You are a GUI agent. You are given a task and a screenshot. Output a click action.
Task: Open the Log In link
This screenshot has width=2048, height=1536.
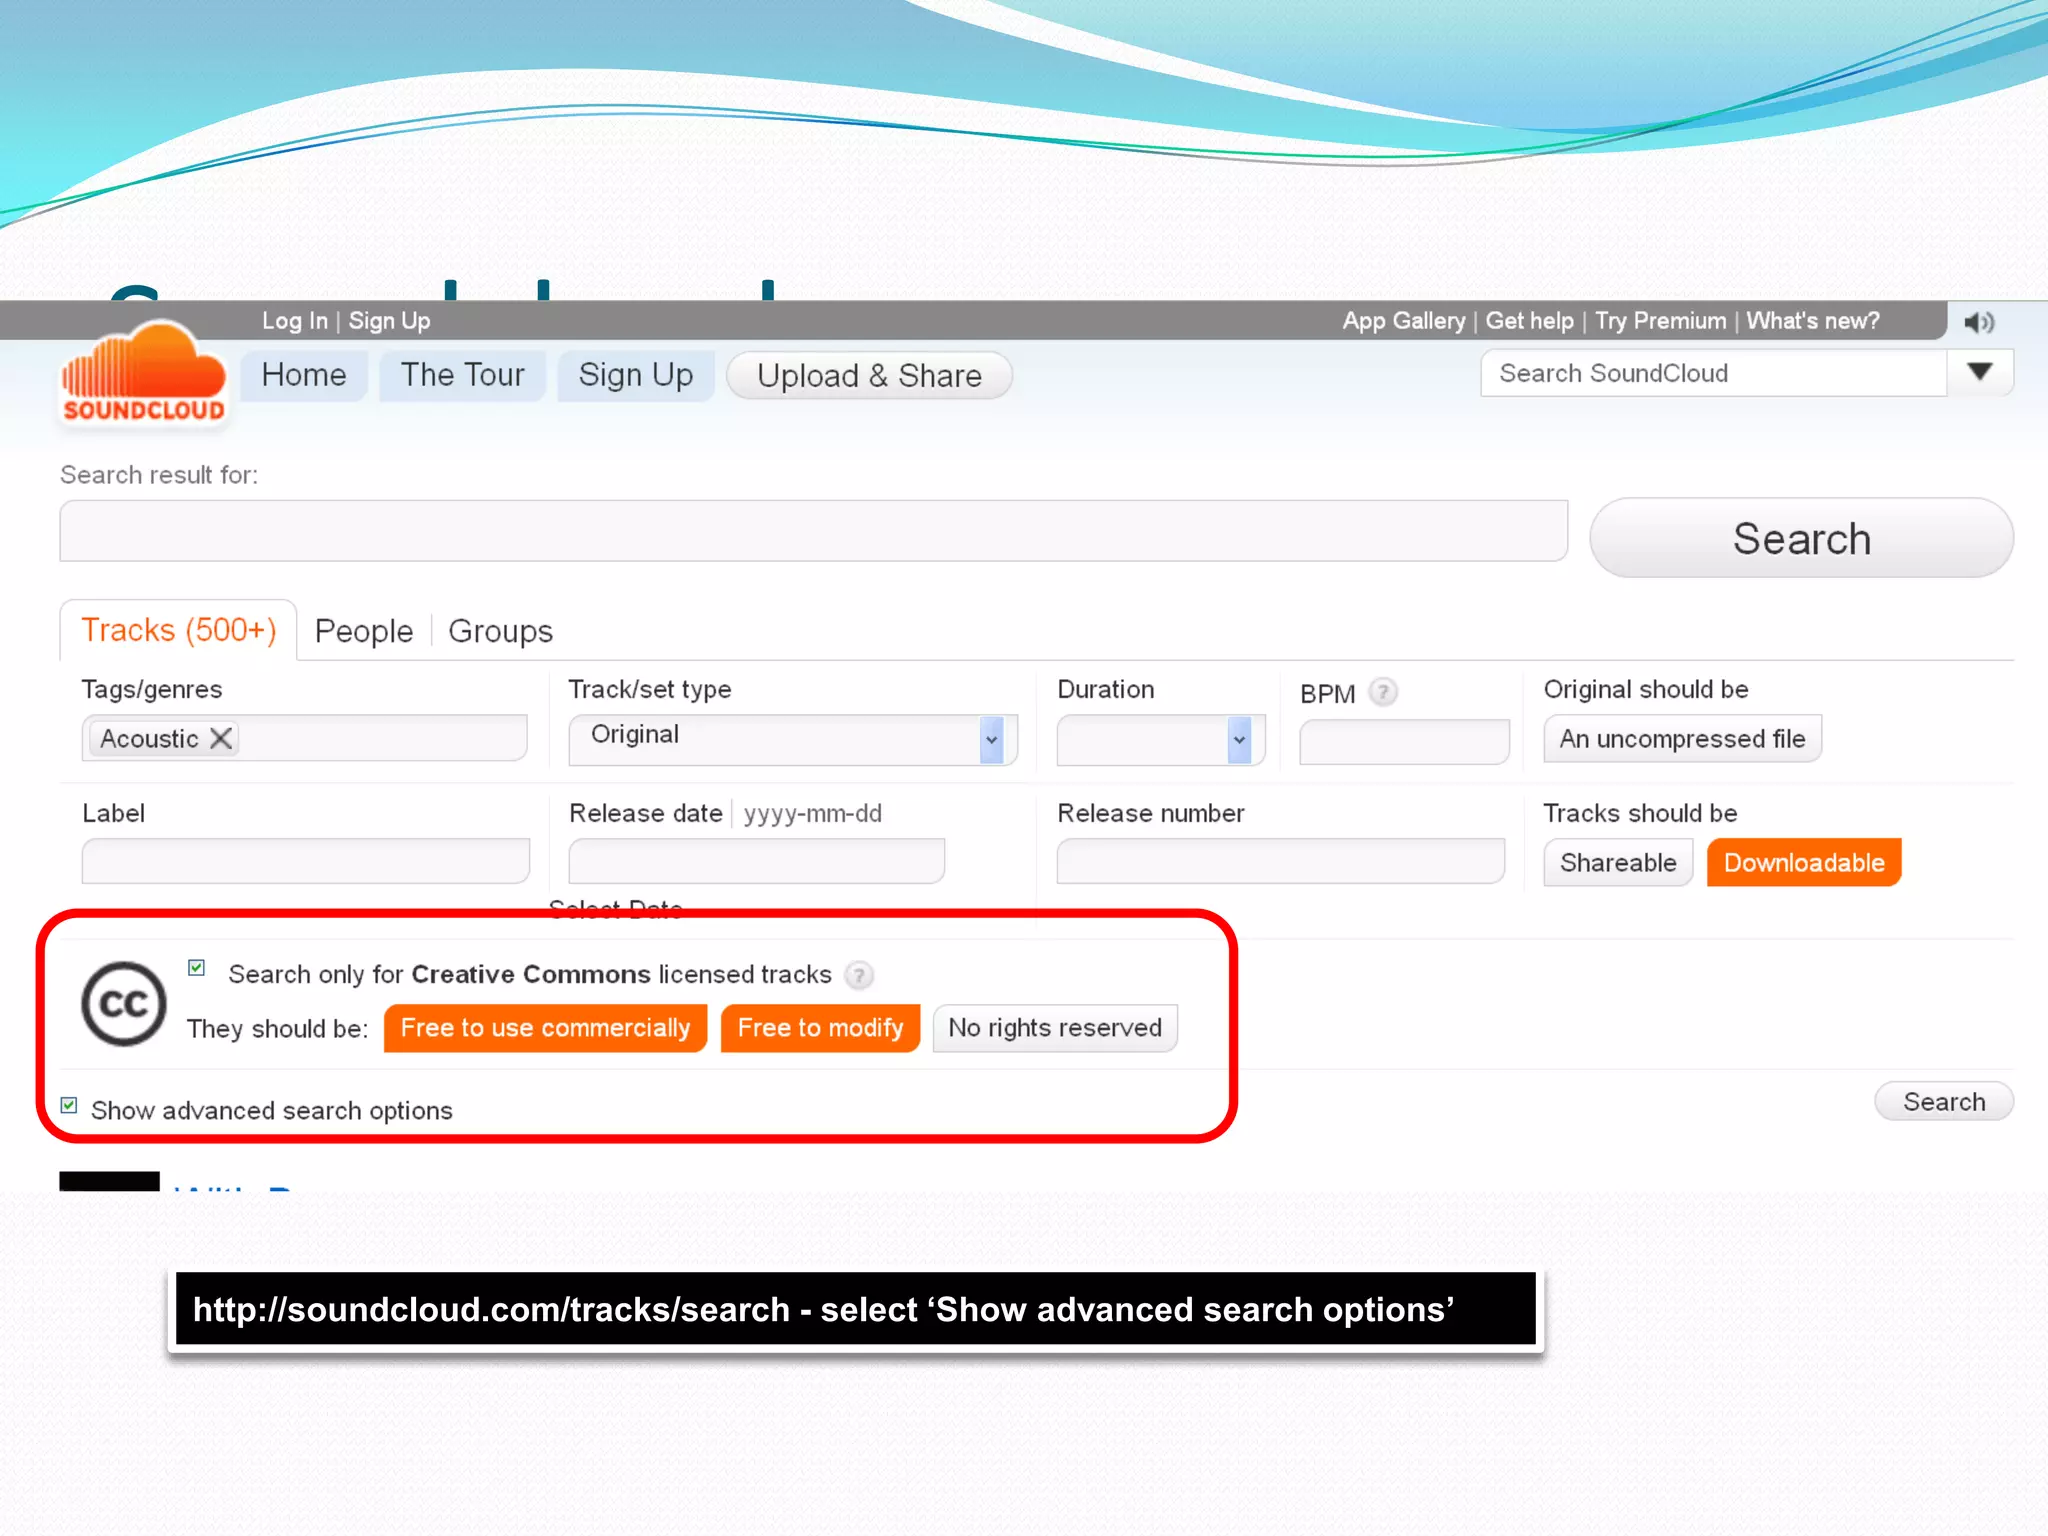(295, 321)
